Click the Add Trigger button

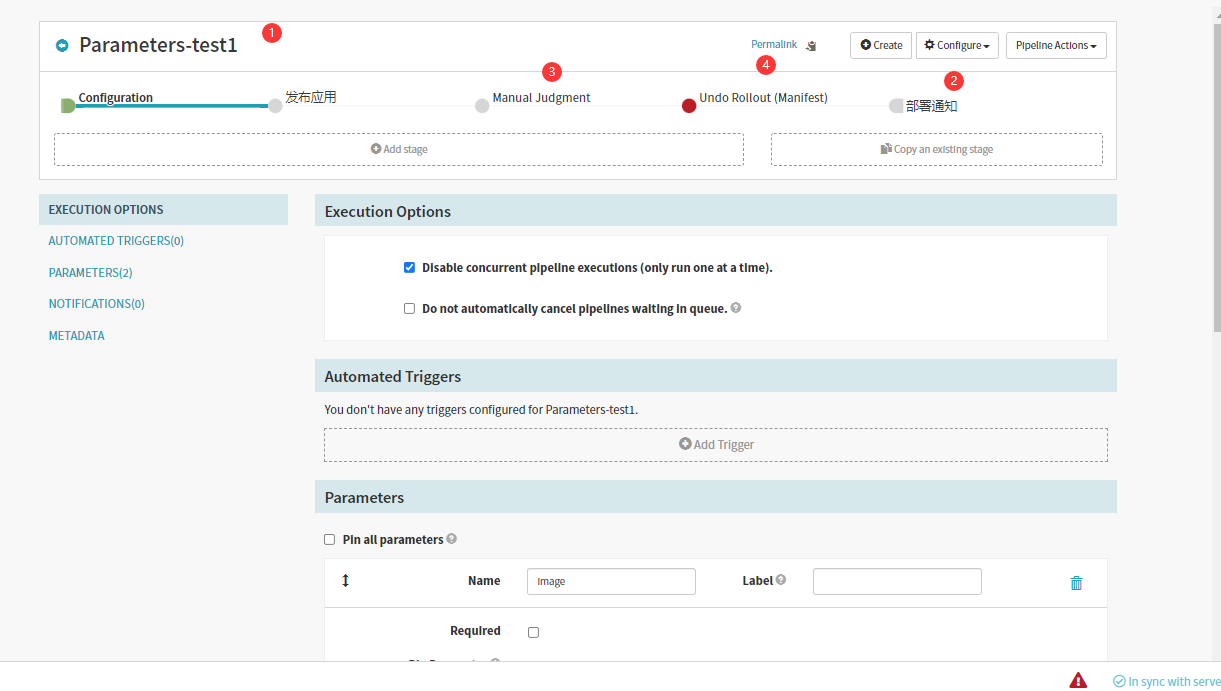[x=716, y=445]
